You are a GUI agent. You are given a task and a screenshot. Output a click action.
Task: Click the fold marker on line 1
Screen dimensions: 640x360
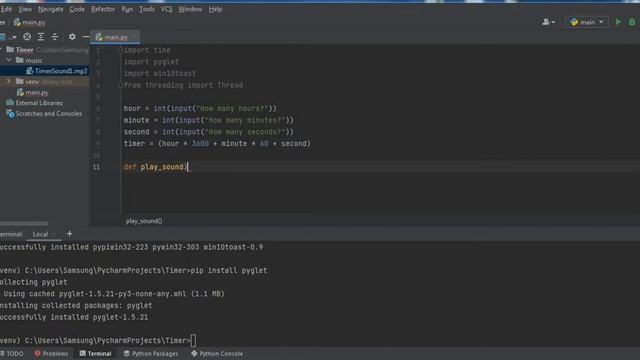(x=121, y=50)
